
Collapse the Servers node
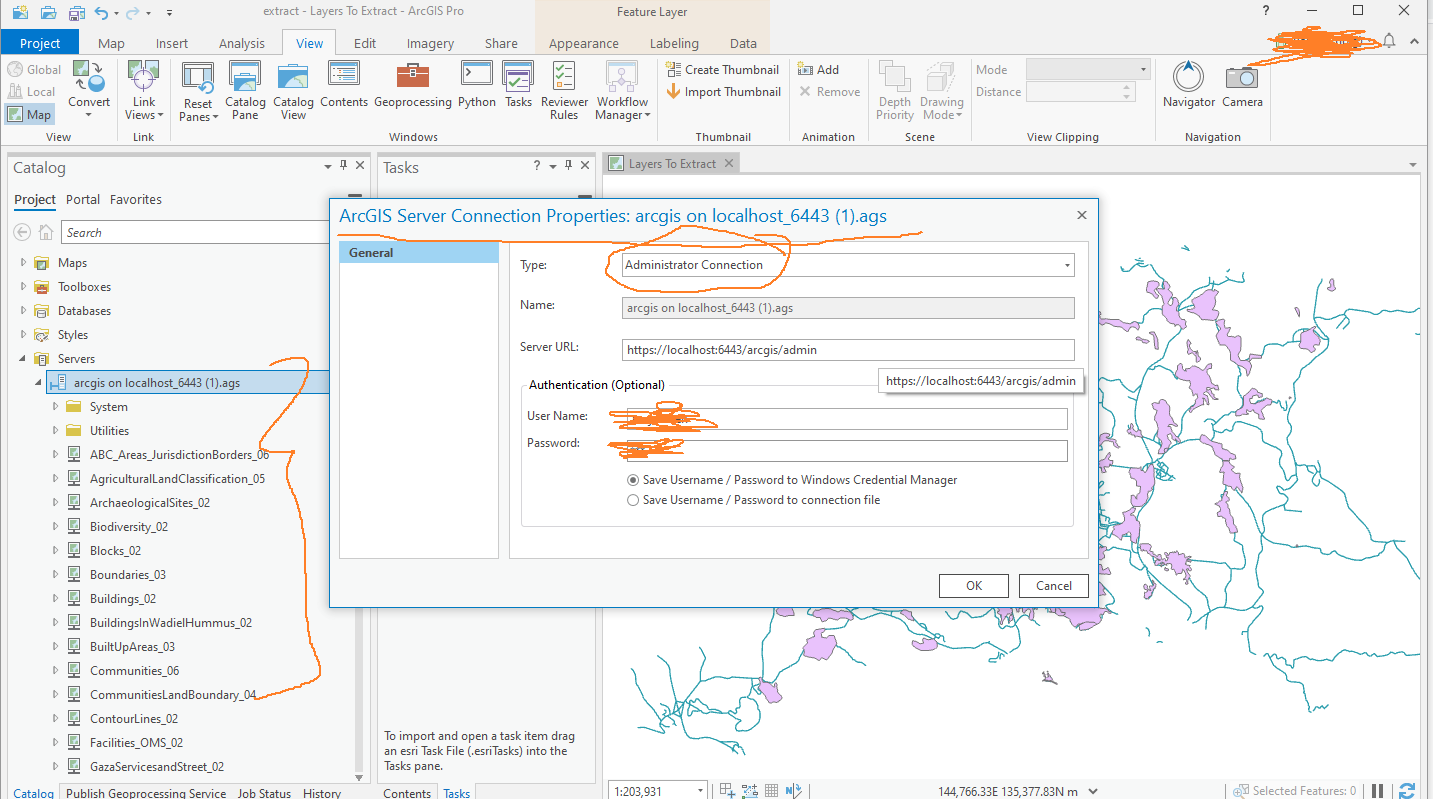tap(24, 359)
